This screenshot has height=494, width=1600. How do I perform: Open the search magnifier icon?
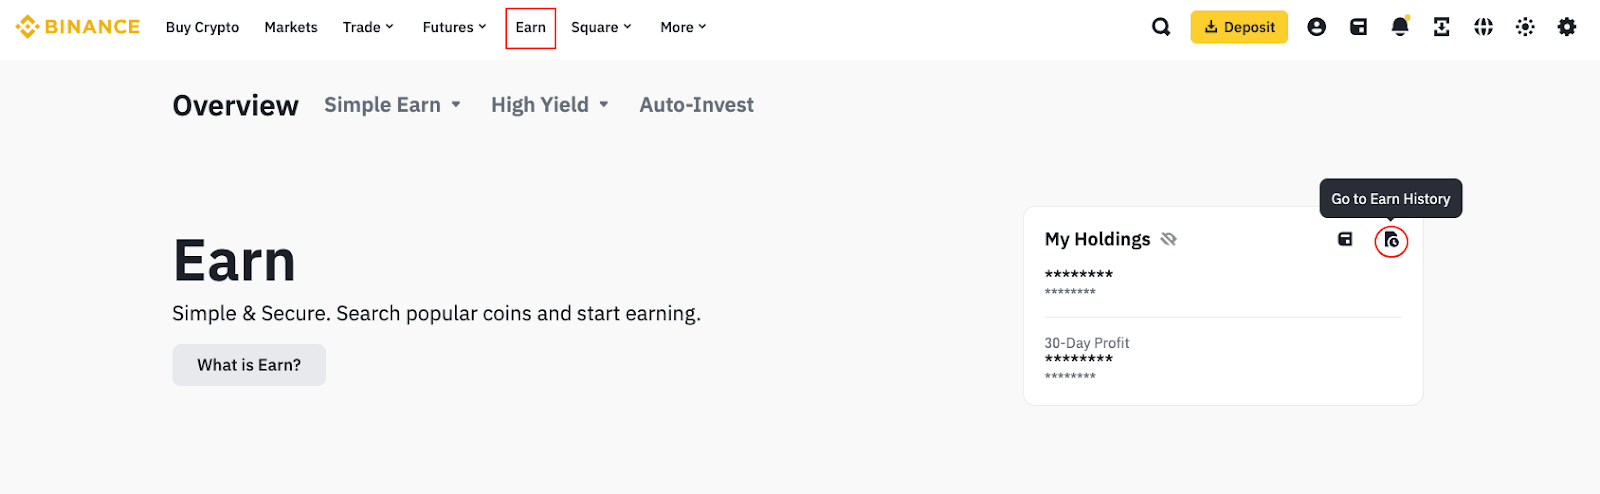pos(1161,27)
